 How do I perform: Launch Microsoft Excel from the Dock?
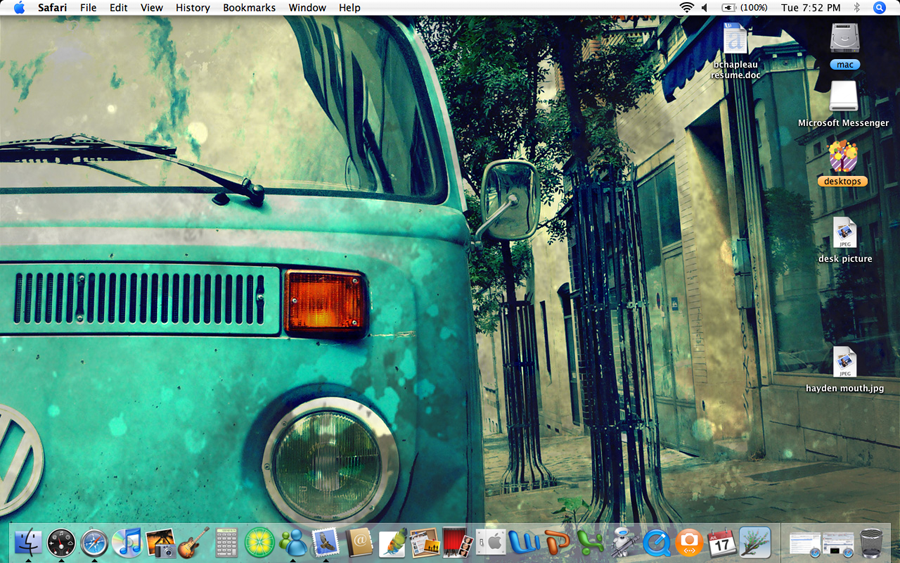(x=591, y=542)
